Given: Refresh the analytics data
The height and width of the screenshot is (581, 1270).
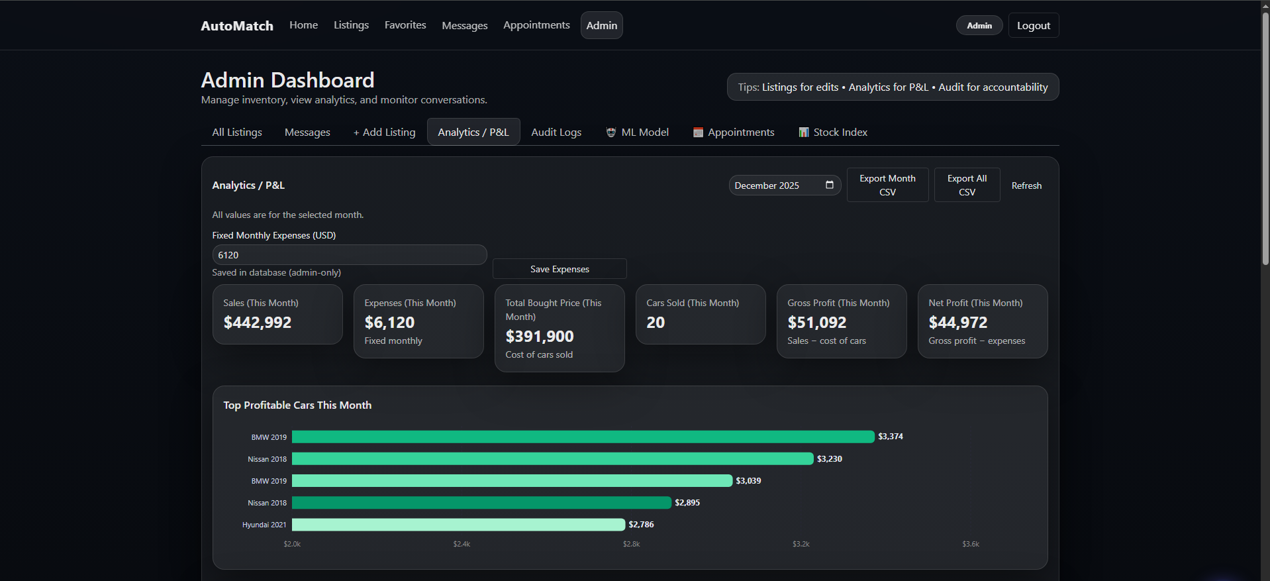Looking at the screenshot, I should tap(1026, 185).
